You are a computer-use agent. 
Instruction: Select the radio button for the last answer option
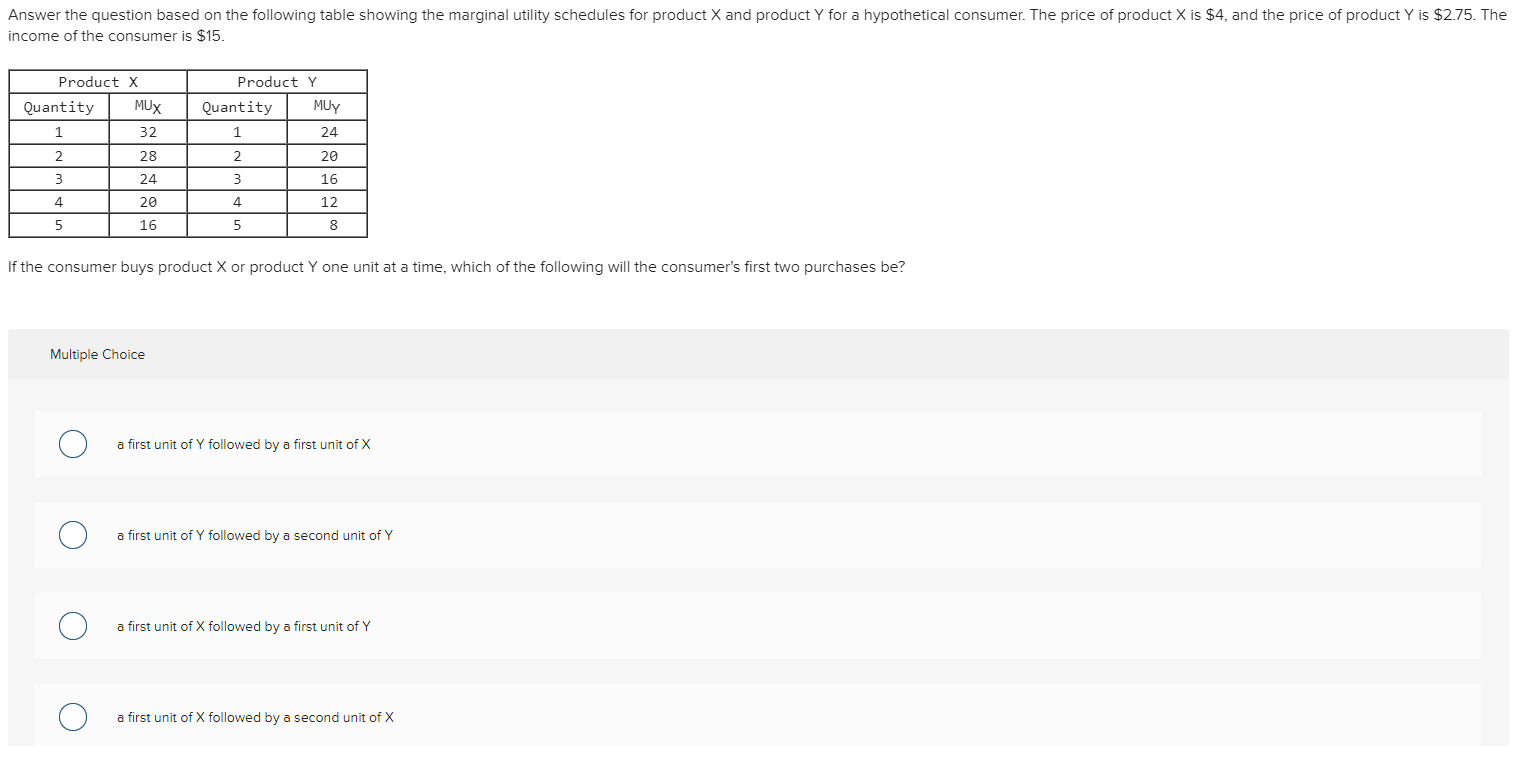[x=72, y=717]
